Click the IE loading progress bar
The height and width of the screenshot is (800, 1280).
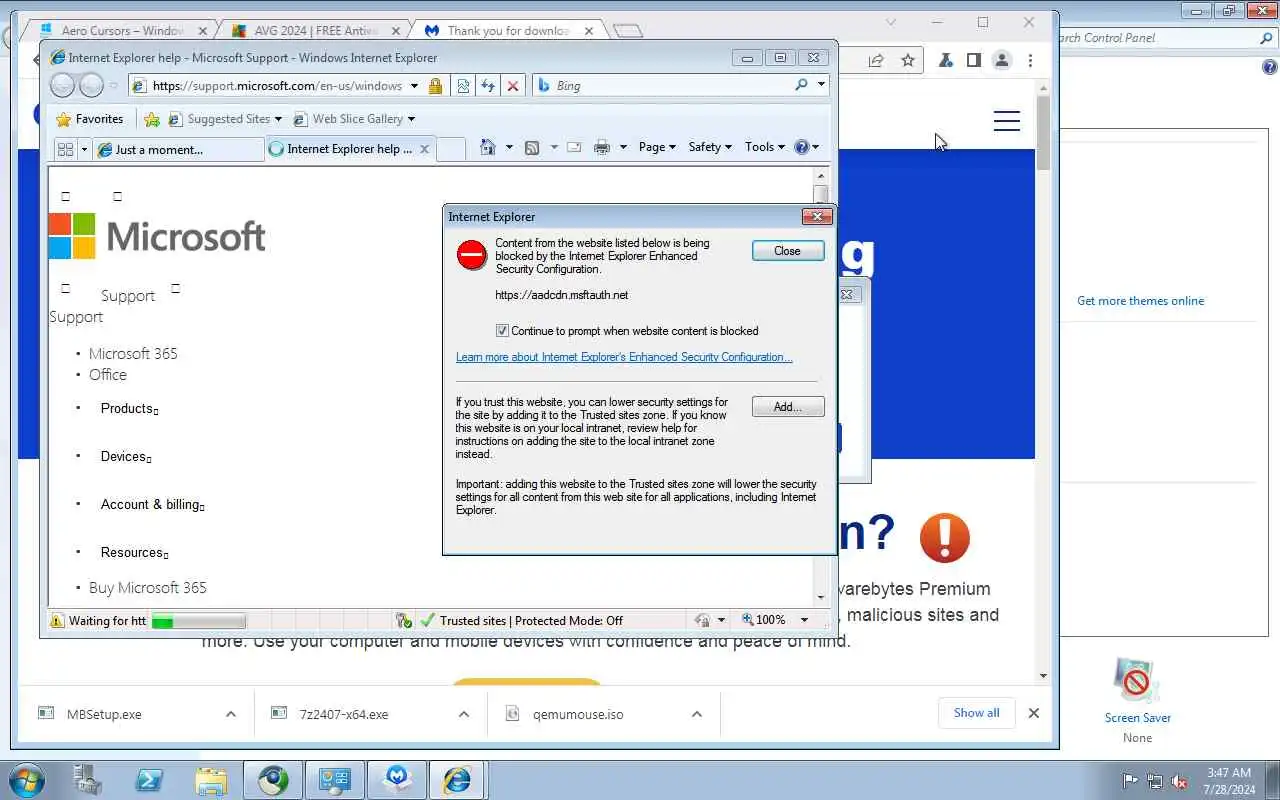point(198,621)
